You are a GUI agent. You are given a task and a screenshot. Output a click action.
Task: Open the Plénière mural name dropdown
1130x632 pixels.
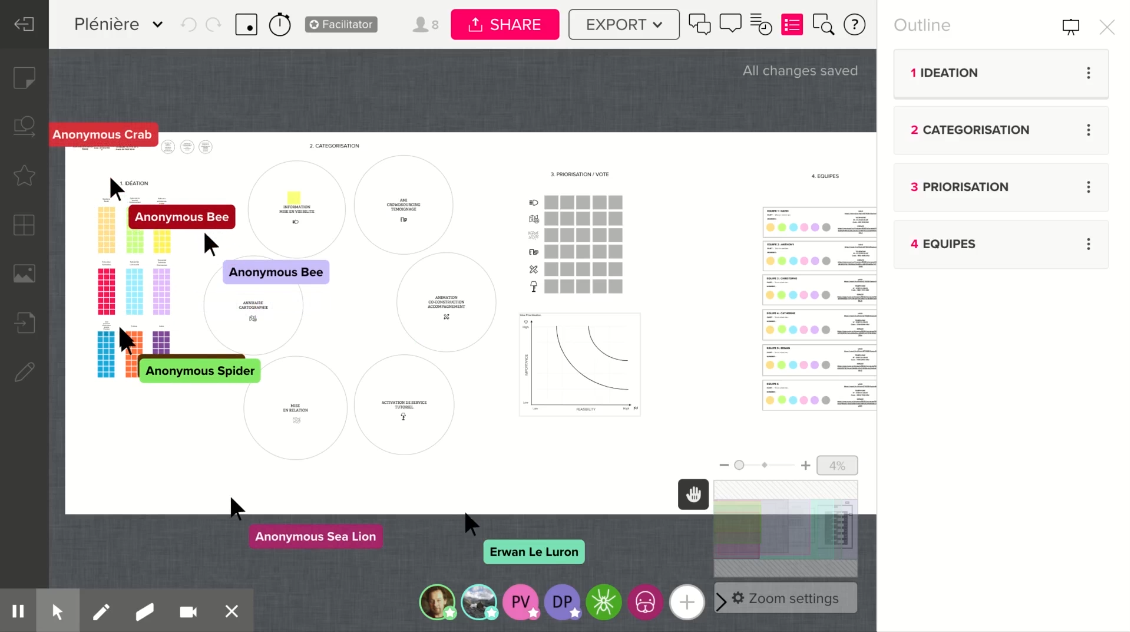pyautogui.click(x=118, y=25)
